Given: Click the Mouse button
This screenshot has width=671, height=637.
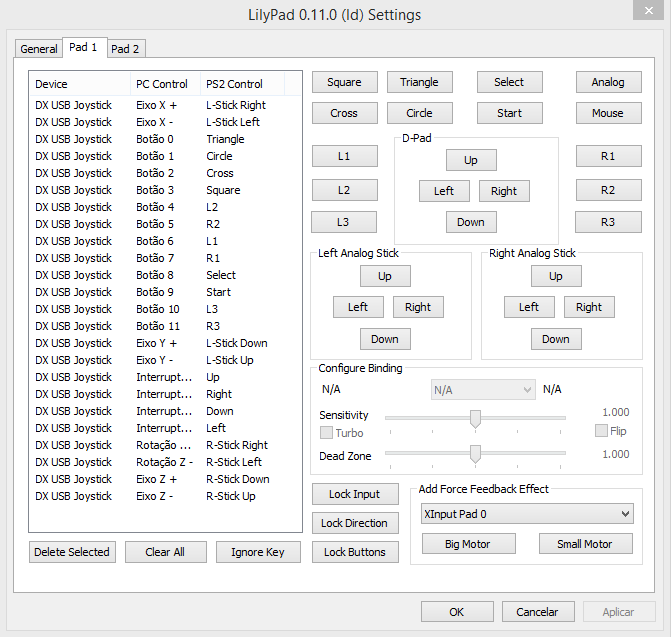Looking at the screenshot, I should click(608, 113).
